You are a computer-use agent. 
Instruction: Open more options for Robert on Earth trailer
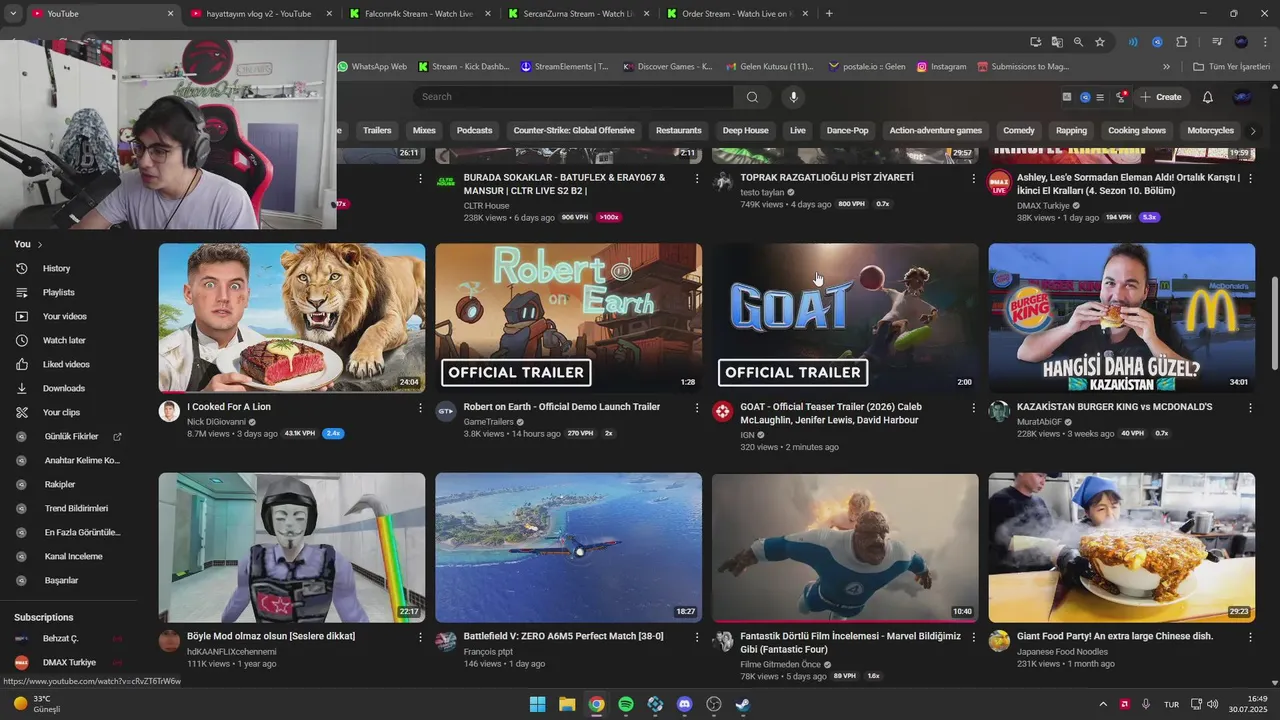(x=697, y=408)
